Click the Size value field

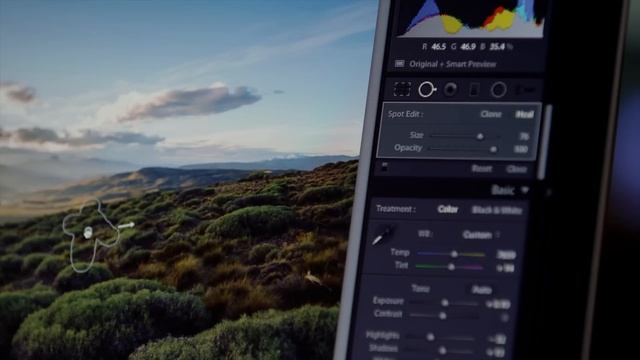(524, 136)
